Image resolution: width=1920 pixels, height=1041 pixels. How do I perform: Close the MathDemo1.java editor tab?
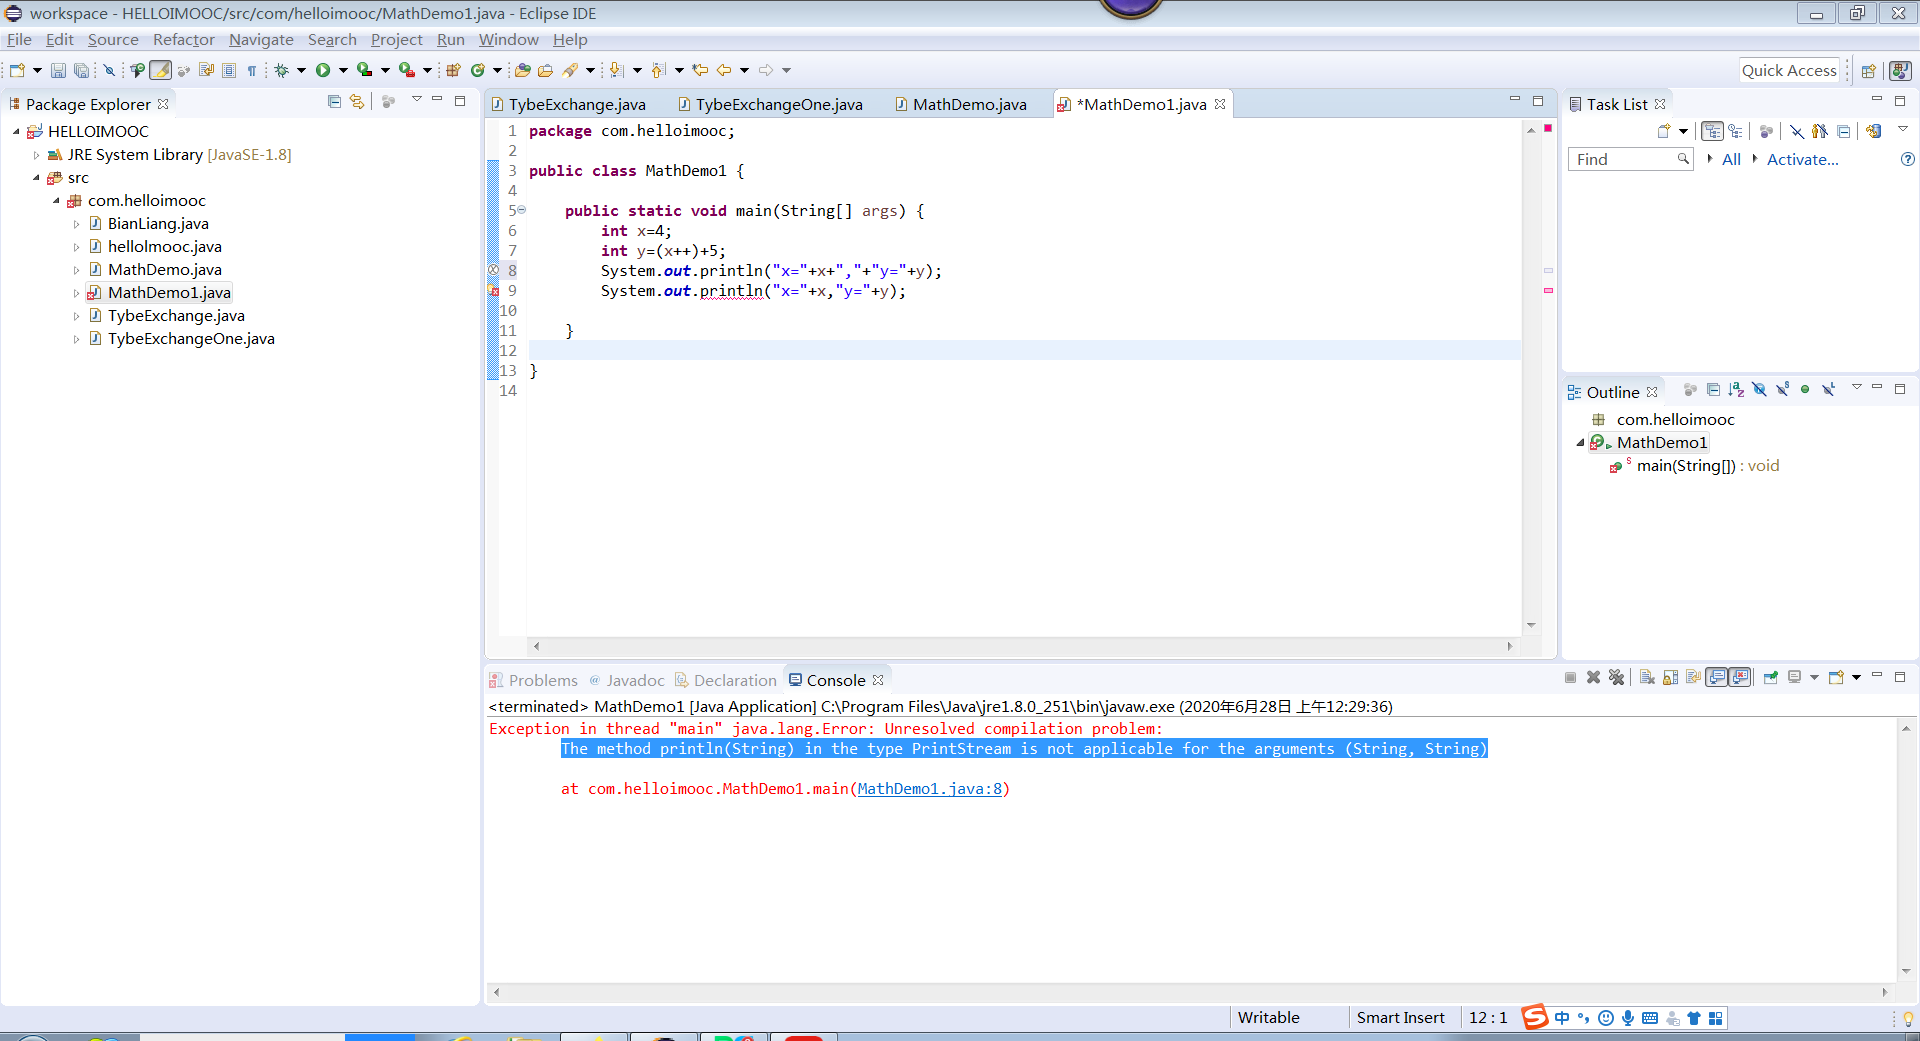pos(1220,104)
